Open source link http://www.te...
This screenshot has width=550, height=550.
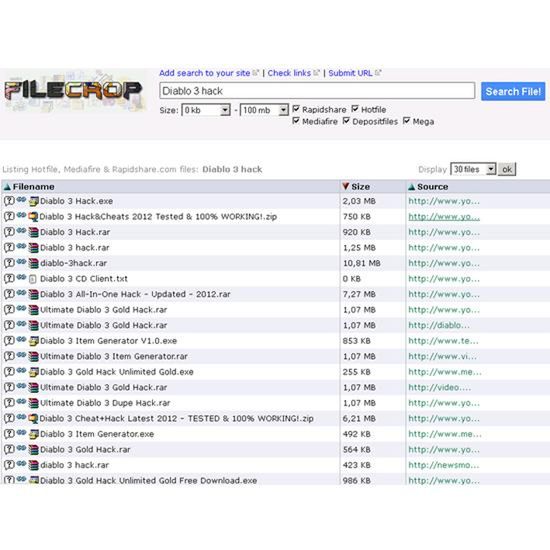point(443,341)
